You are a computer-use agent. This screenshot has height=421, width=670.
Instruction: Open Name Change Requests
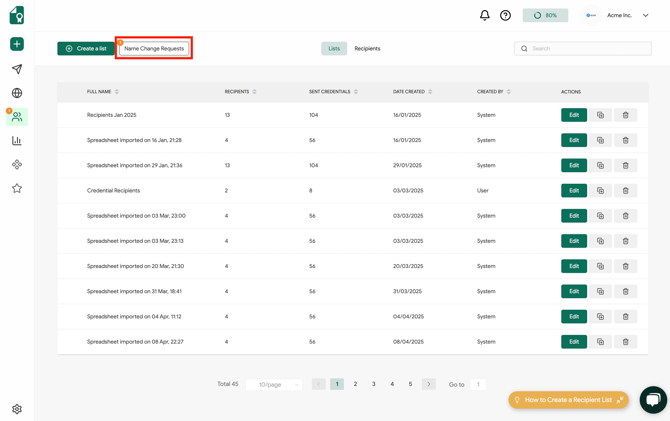[x=154, y=48]
